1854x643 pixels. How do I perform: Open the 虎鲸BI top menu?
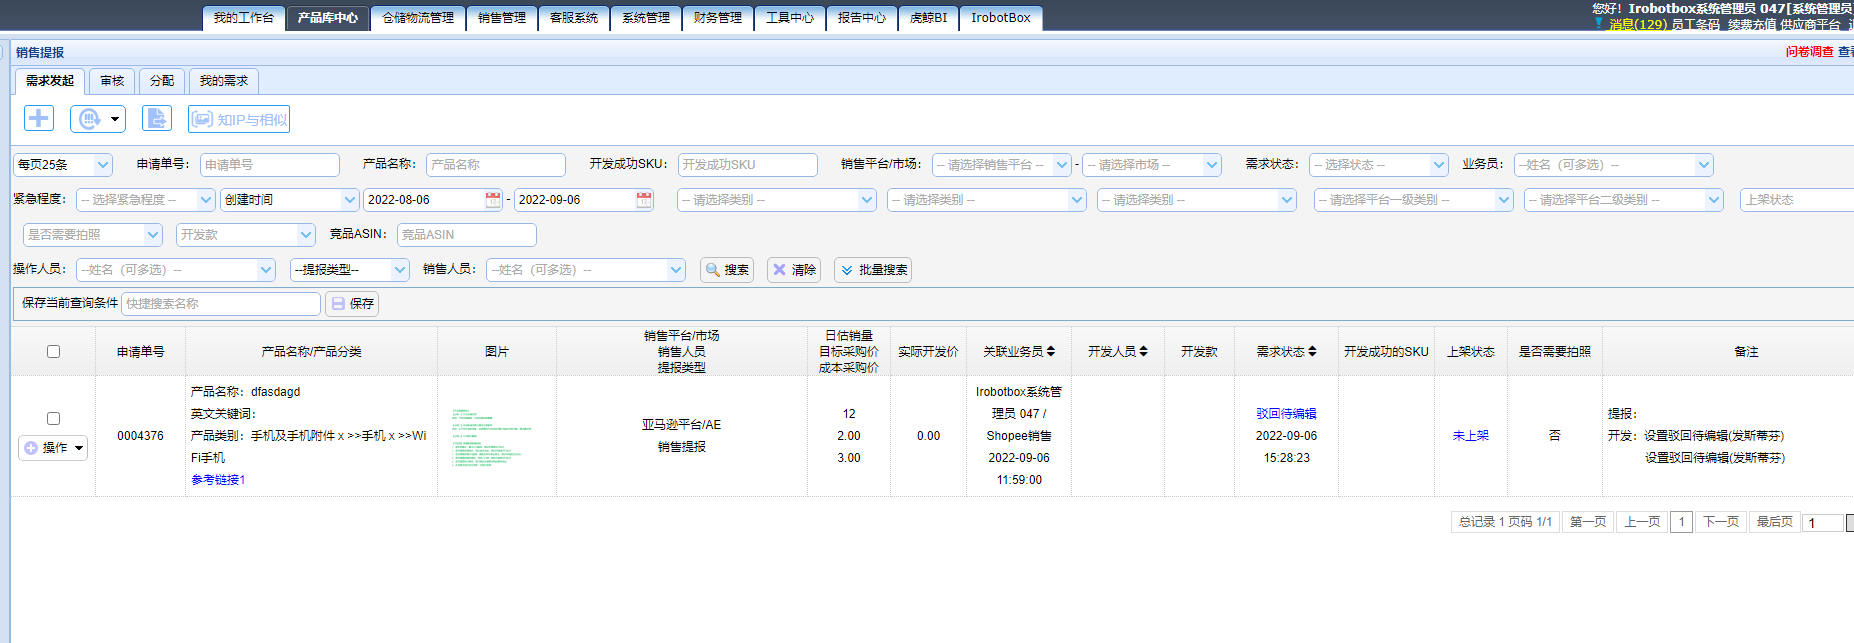tap(929, 18)
